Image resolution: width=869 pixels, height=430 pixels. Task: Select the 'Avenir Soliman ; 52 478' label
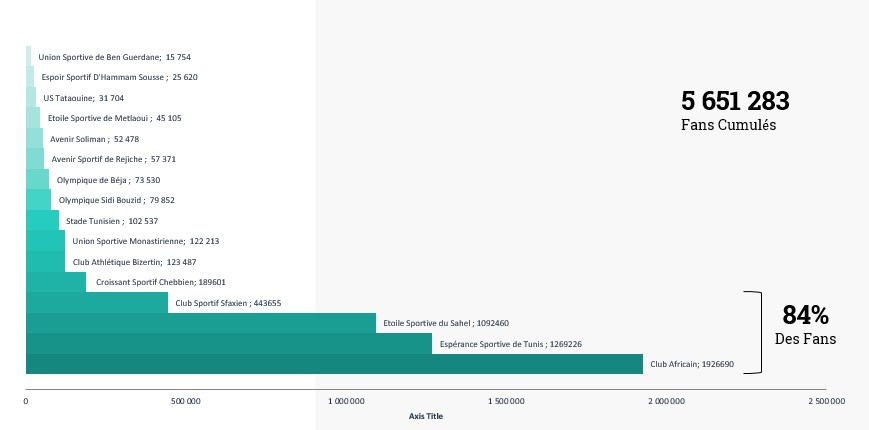pos(95,139)
